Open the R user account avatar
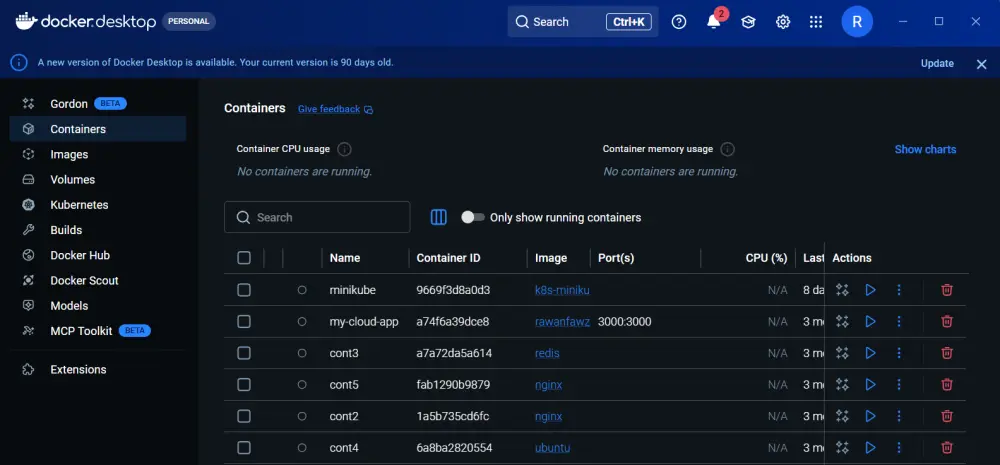This screenshot has height=465, width=1000. (857, 22)
